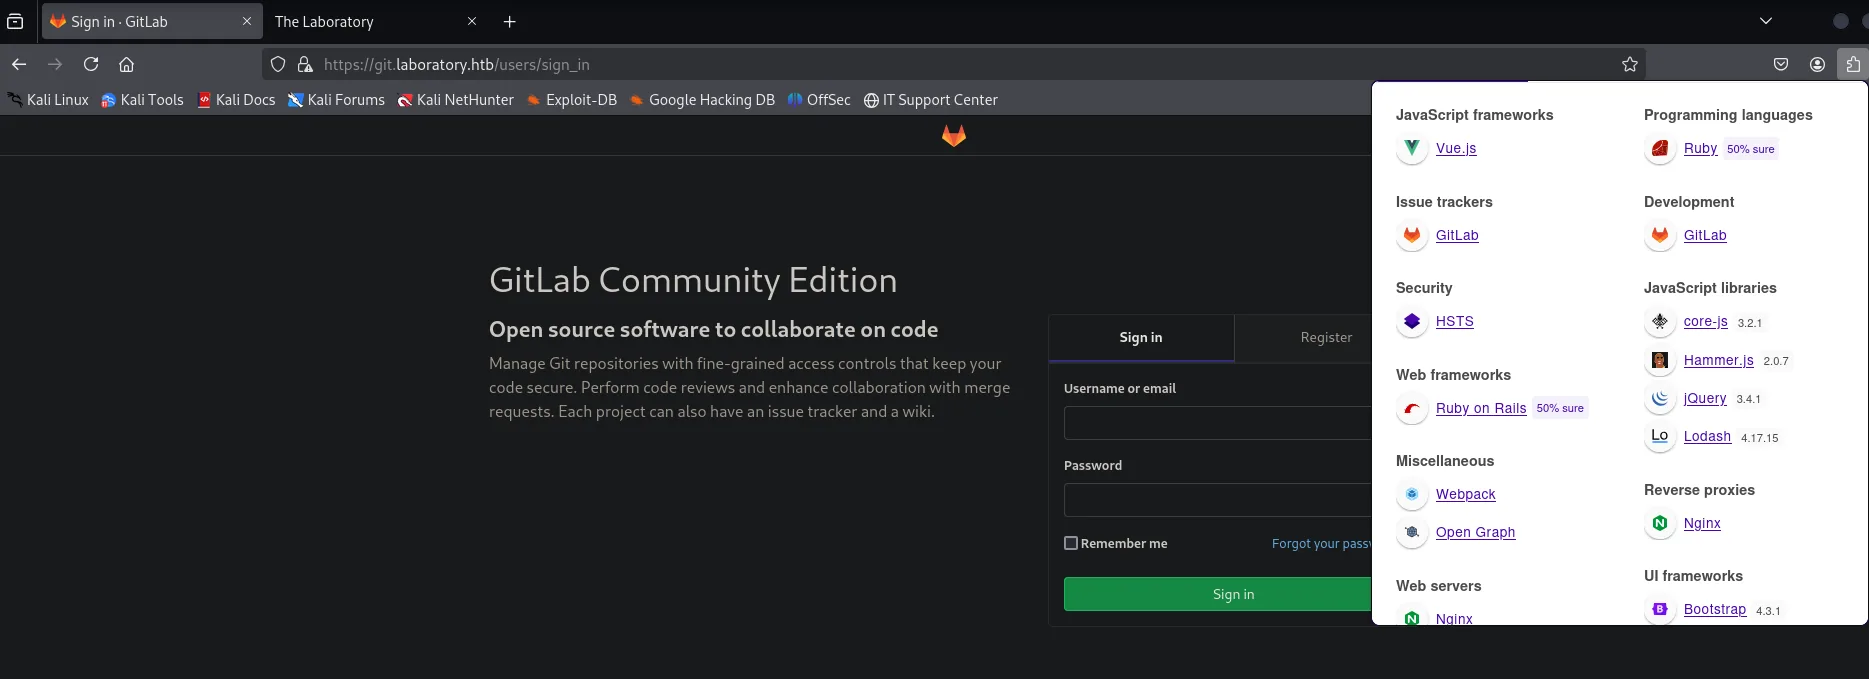
Task: Open the Firefox account icon
Action: pos(1817,64)
